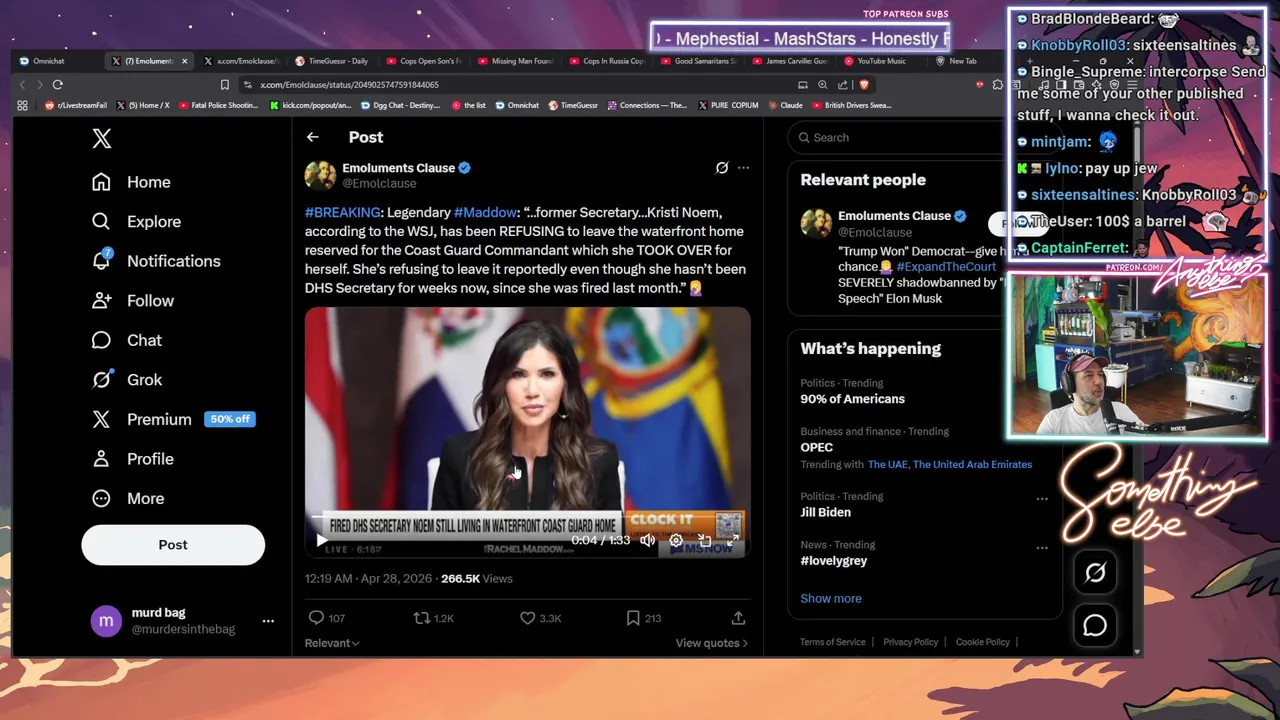The height and width of the screenshot is (720, 1280).
Task: Open Emoluments Clause in Relevant people
Action: click(x=894, y=216)
